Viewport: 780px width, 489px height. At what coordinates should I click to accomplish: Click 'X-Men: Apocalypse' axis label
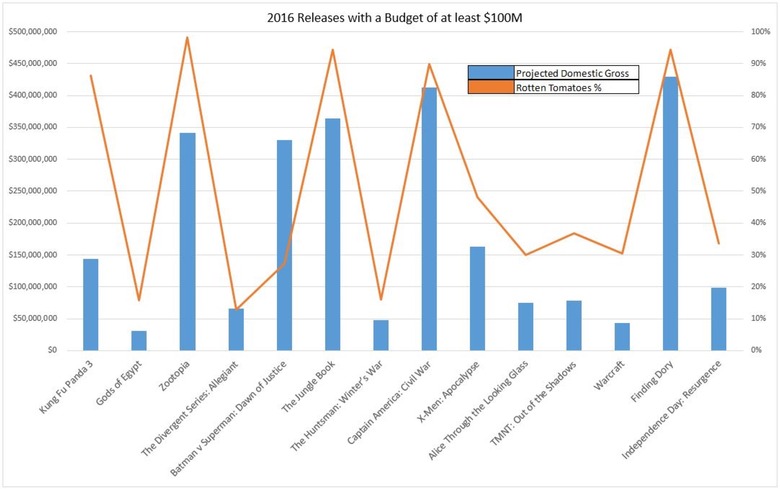coord(448,391)
